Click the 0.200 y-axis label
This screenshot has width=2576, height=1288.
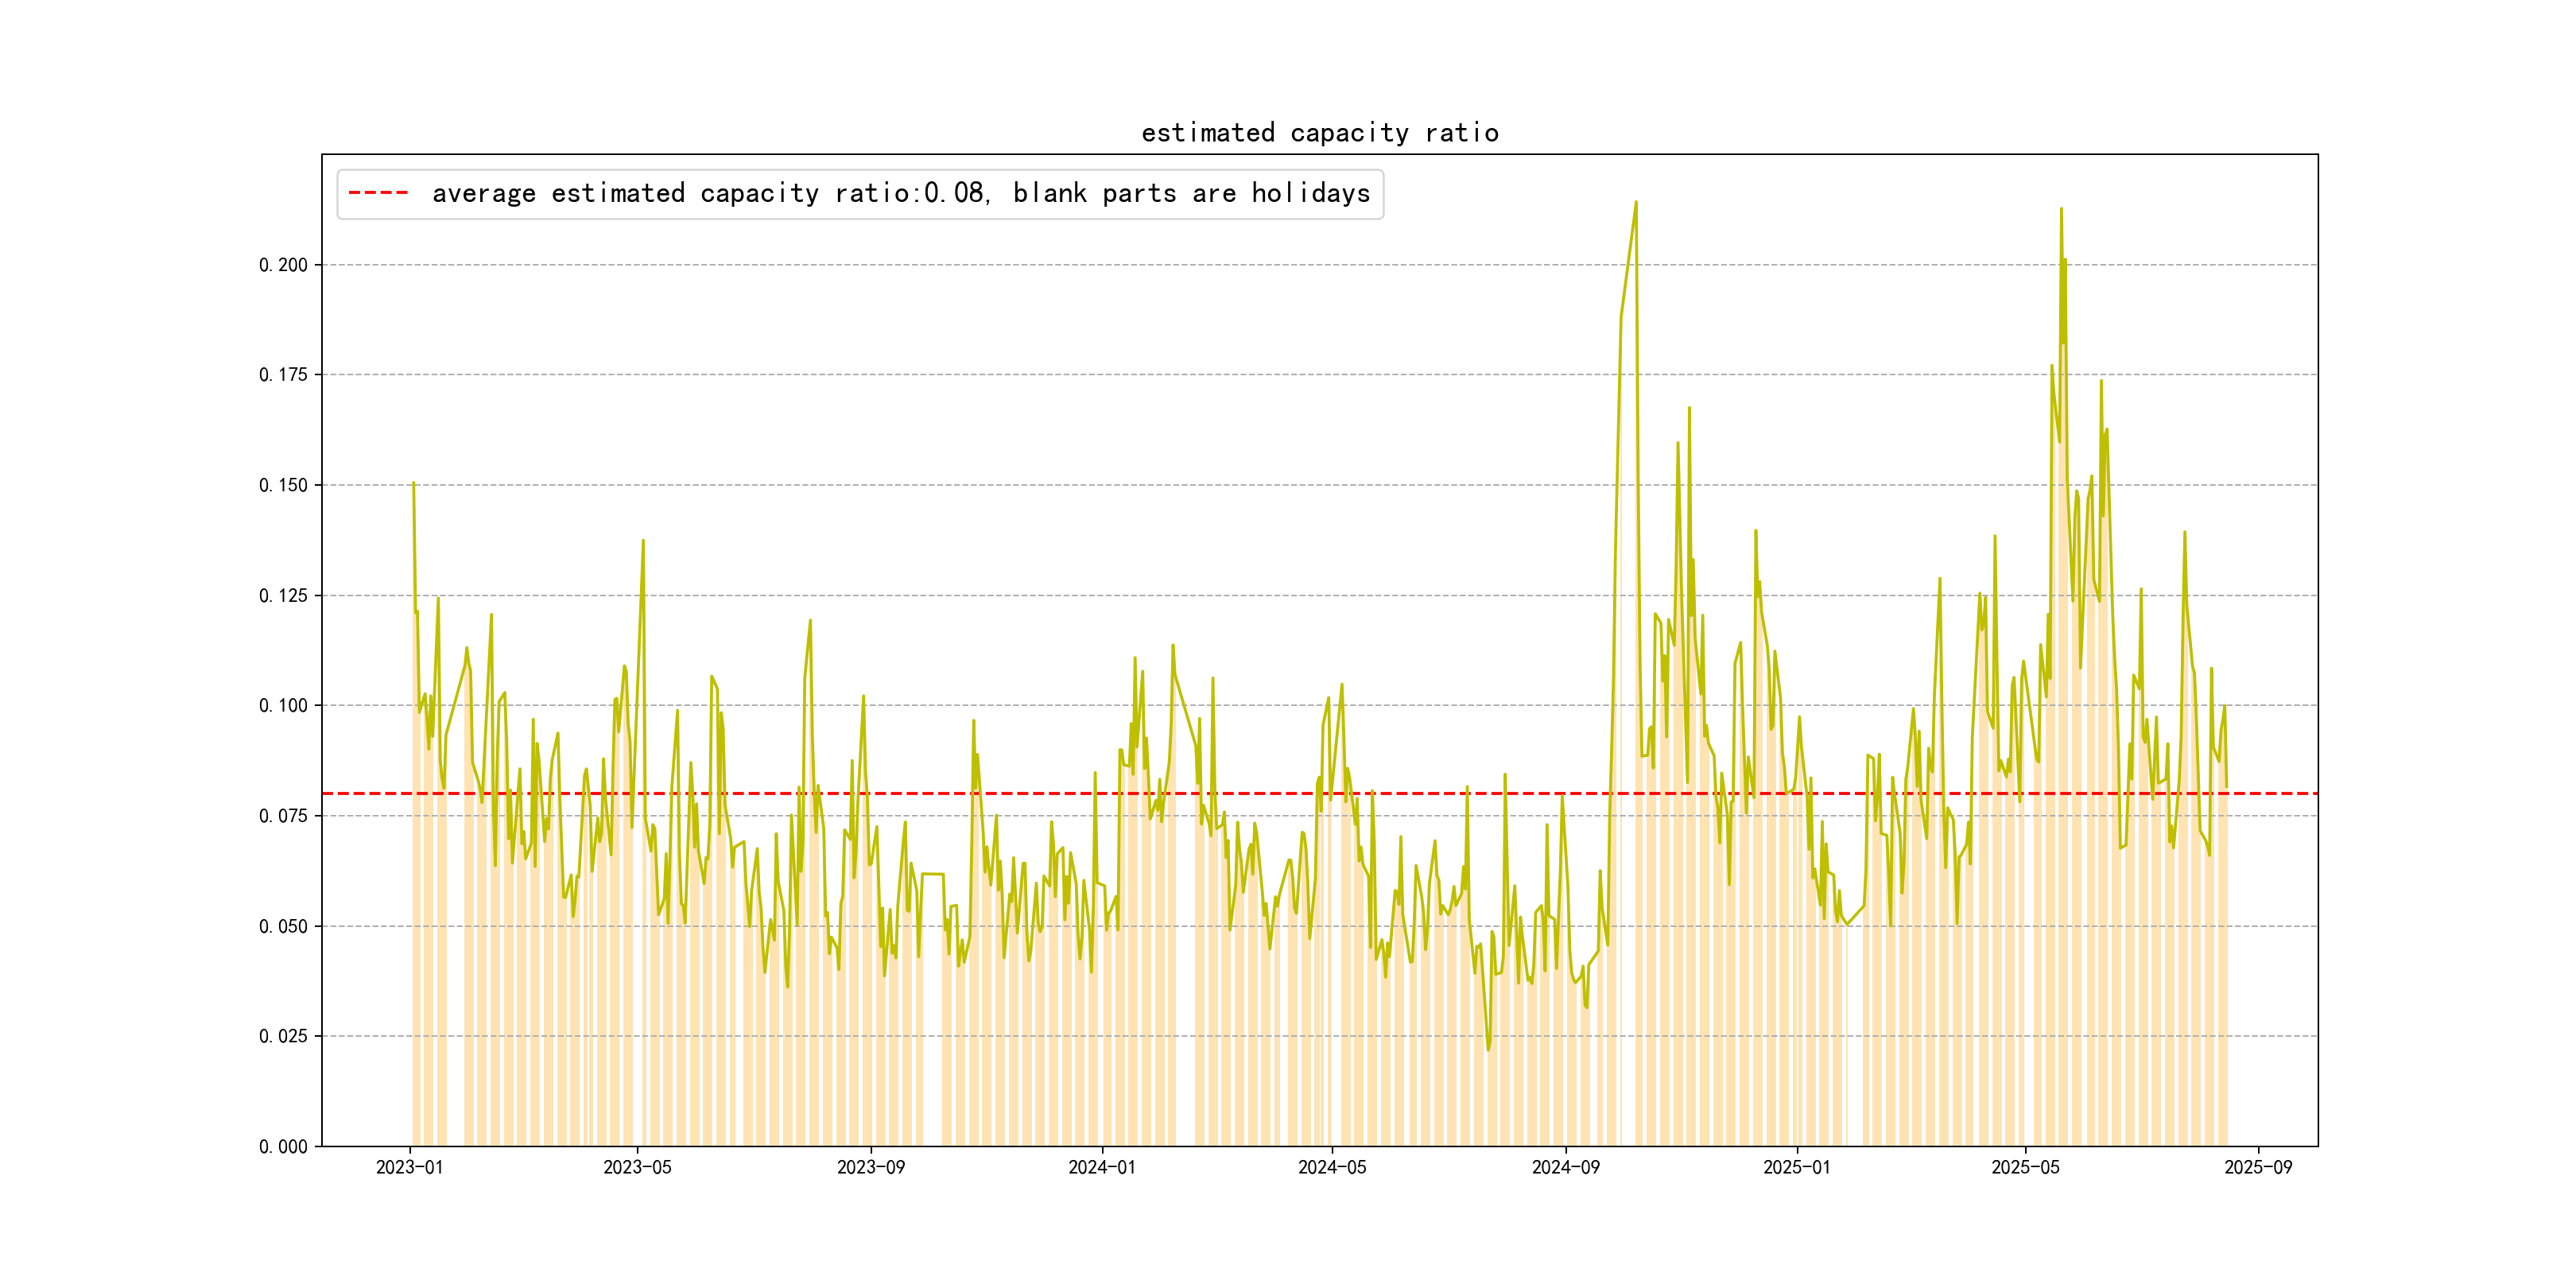[x=283, y=265]
